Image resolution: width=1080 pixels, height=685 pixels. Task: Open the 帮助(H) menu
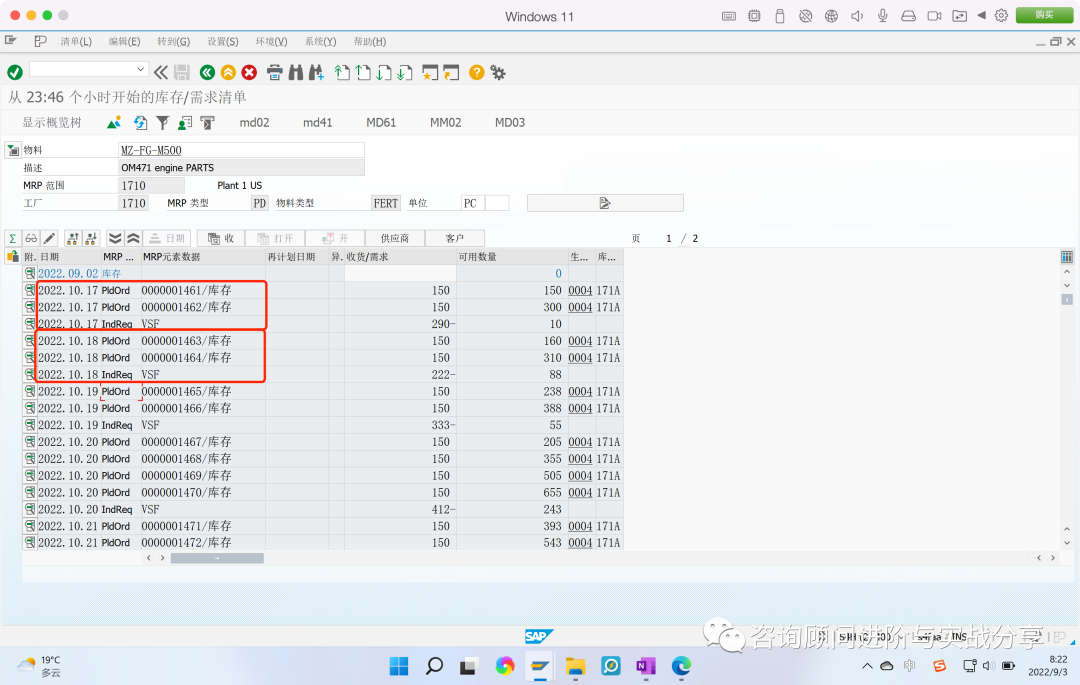(370, 41)
